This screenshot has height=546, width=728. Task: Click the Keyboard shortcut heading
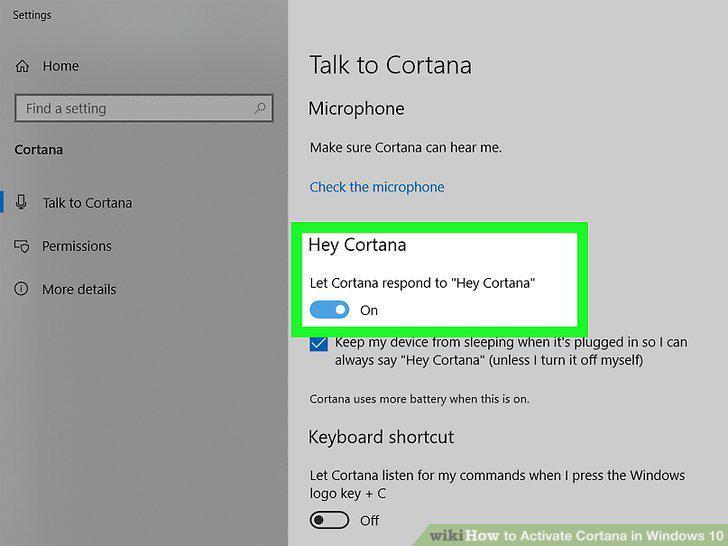coord(381,437)
